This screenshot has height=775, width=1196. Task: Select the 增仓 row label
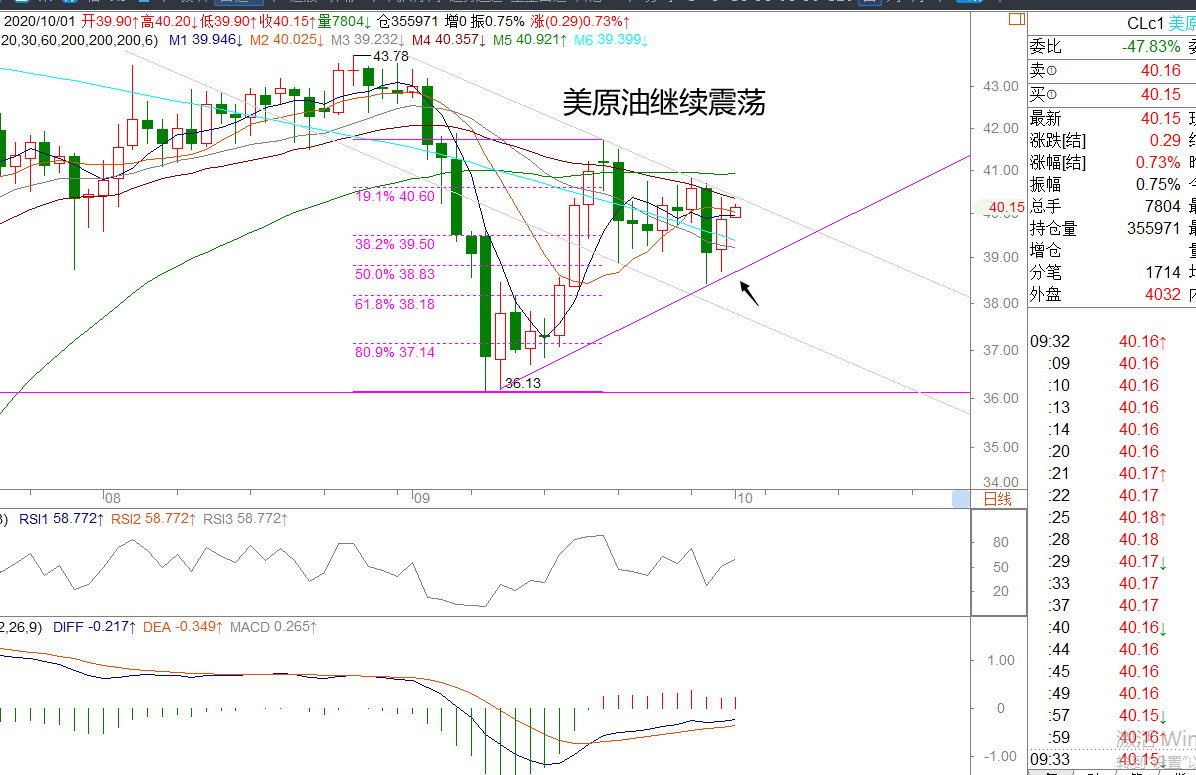(x=1045, y=250)
